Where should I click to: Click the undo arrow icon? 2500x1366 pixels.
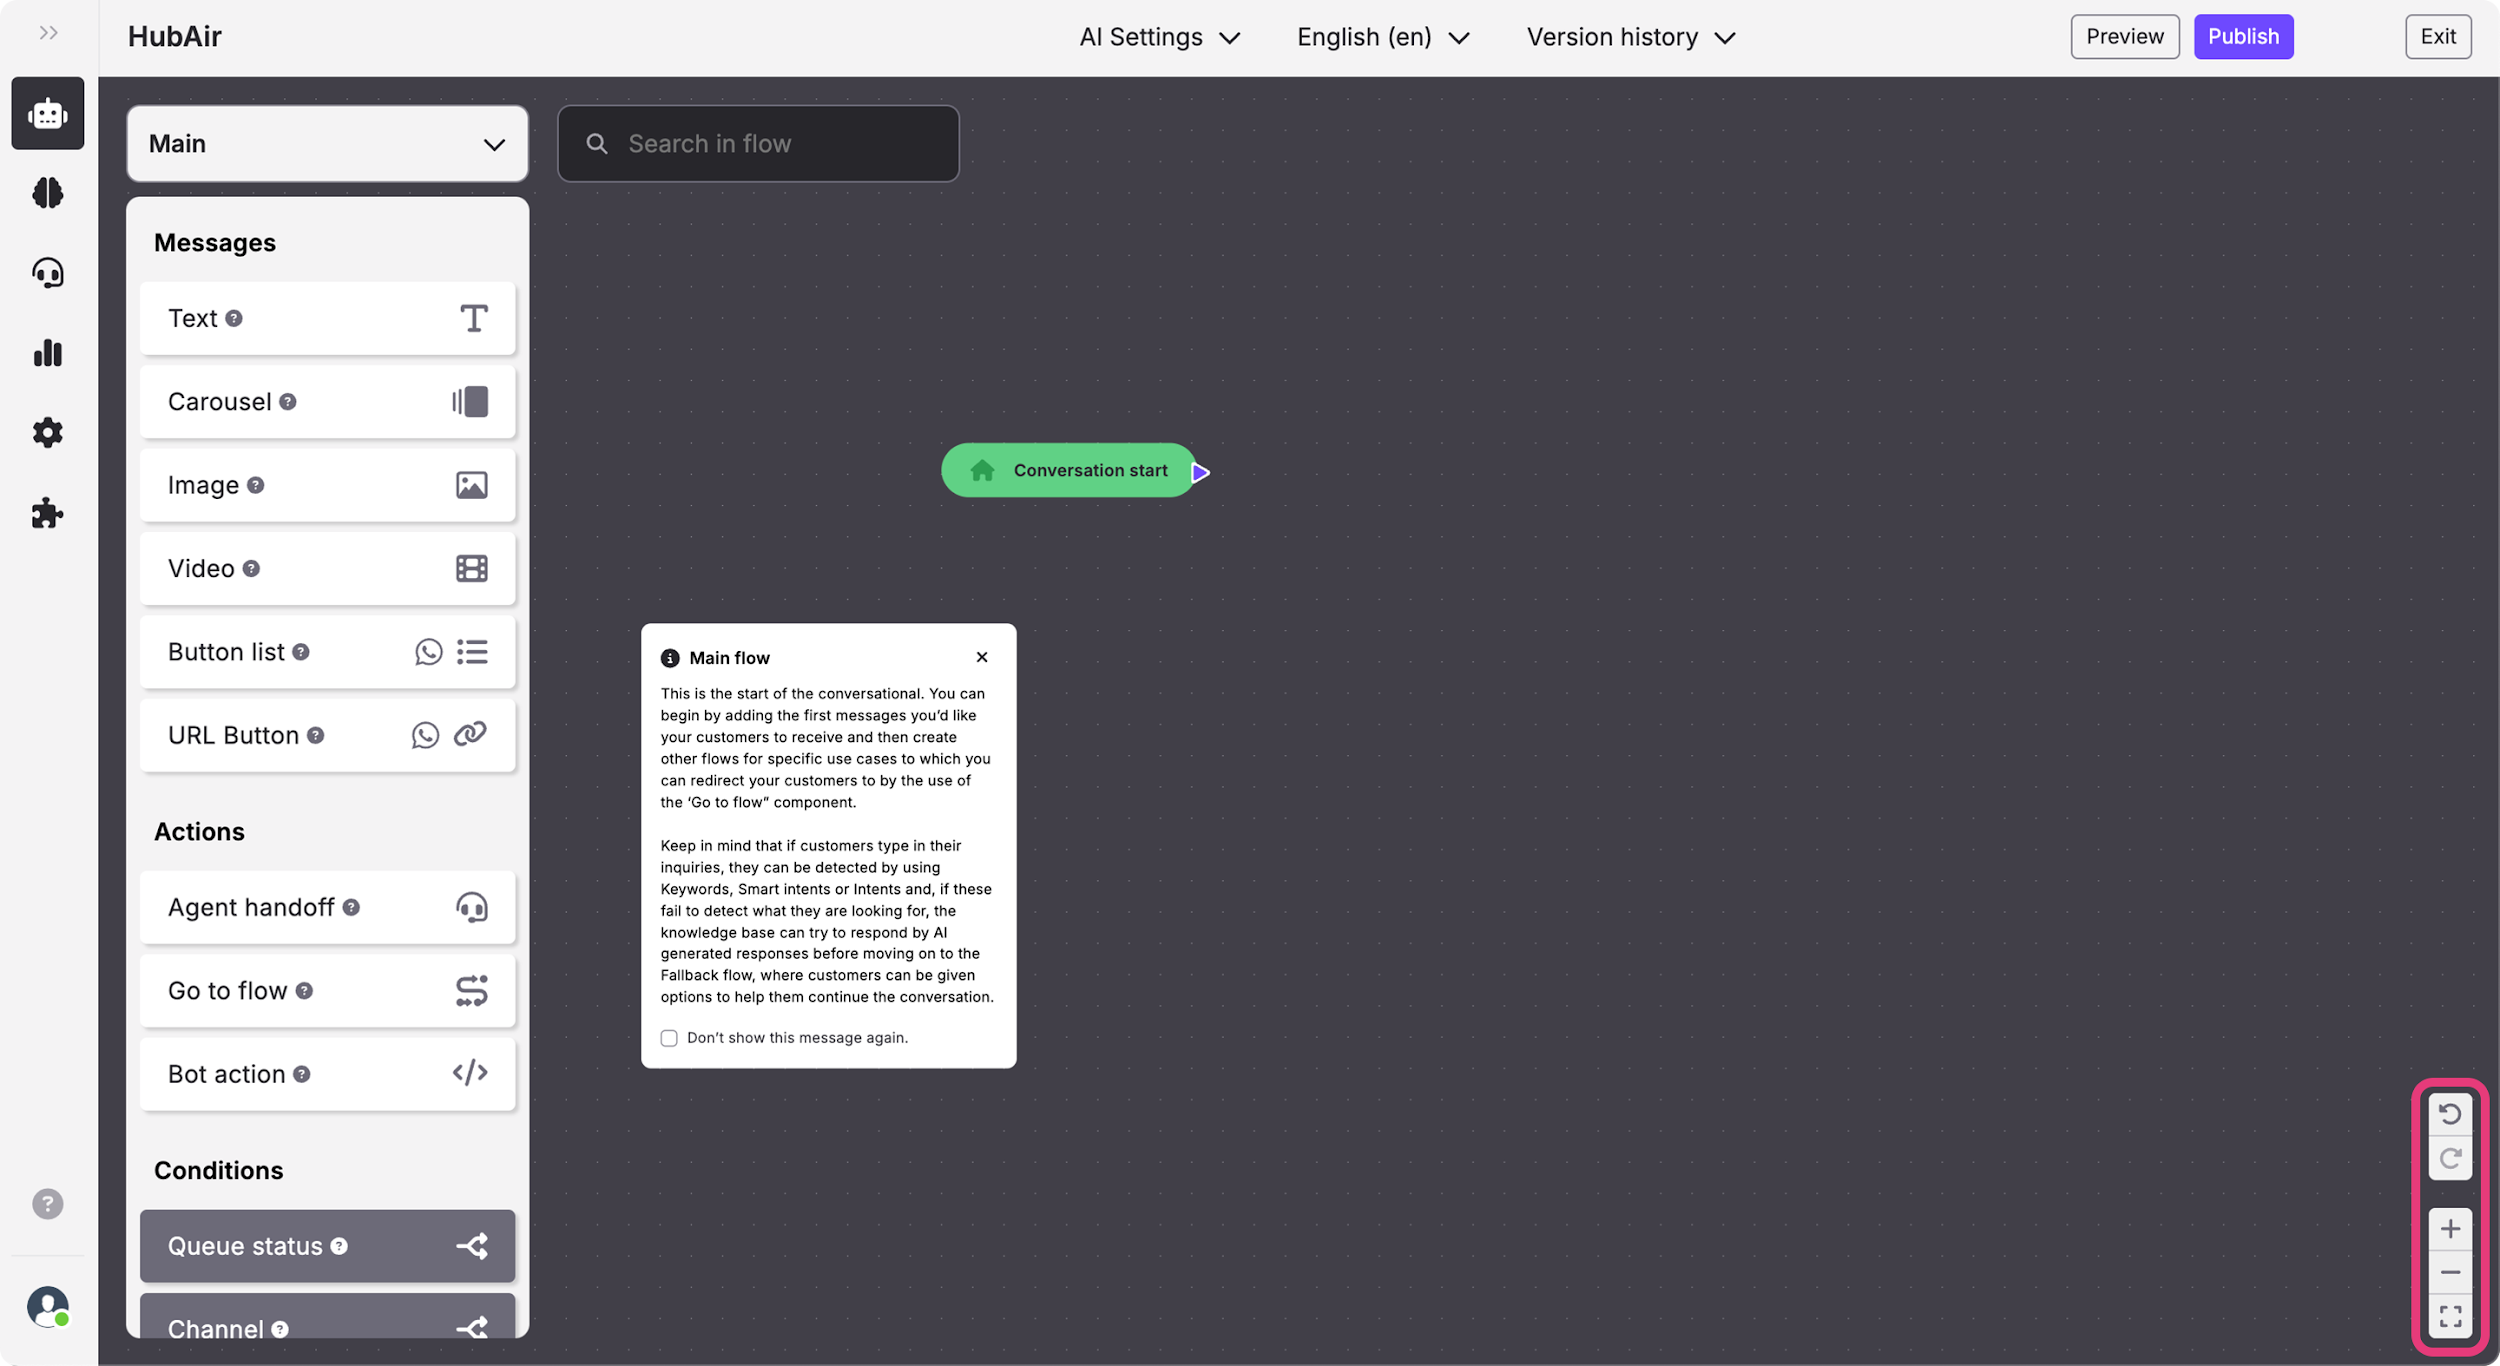click(x=2449, y=1114)
